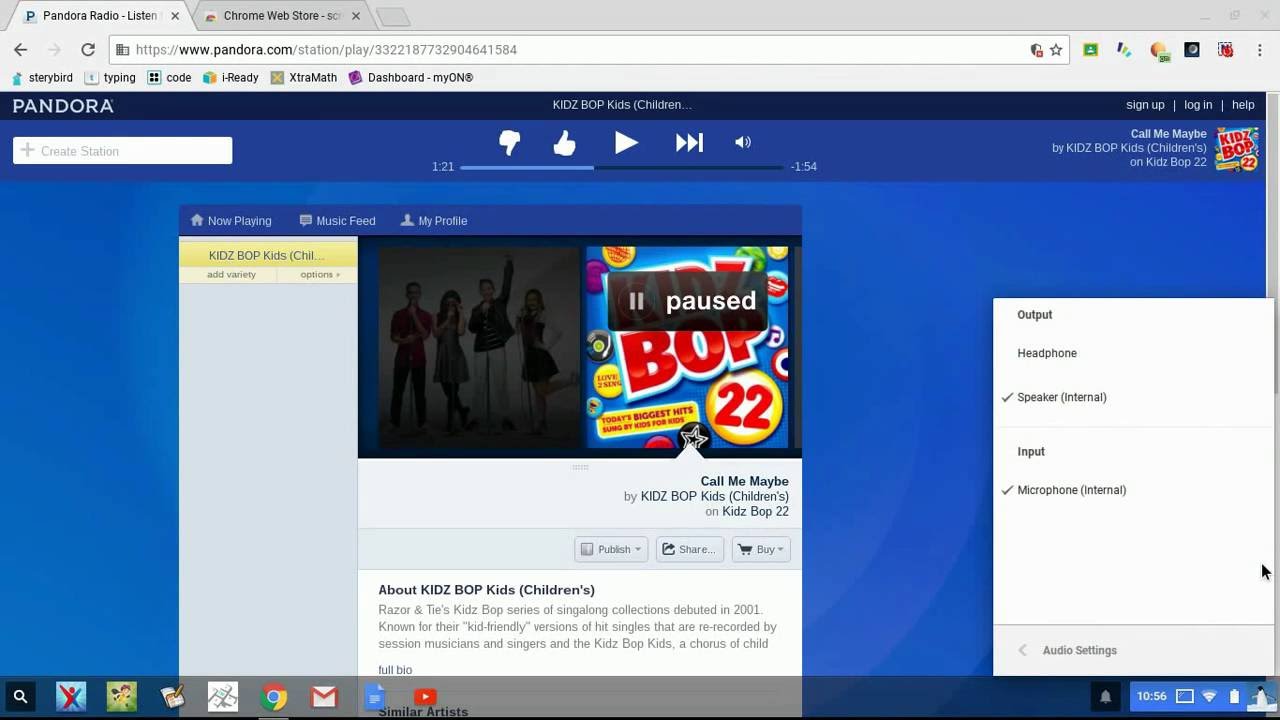Open the Buy dropdown
Screen dimensions: 1280x720
761,549
